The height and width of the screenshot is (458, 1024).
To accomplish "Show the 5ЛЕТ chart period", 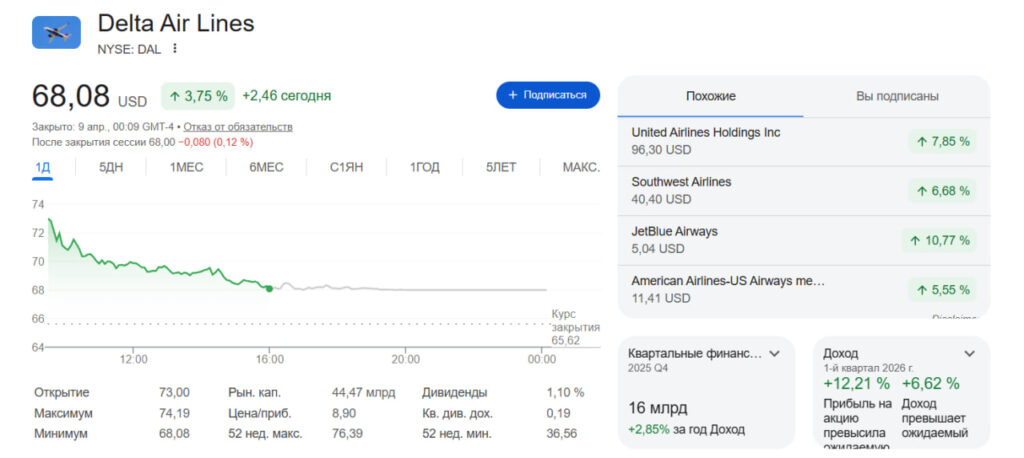I will (x=501, y=167).
